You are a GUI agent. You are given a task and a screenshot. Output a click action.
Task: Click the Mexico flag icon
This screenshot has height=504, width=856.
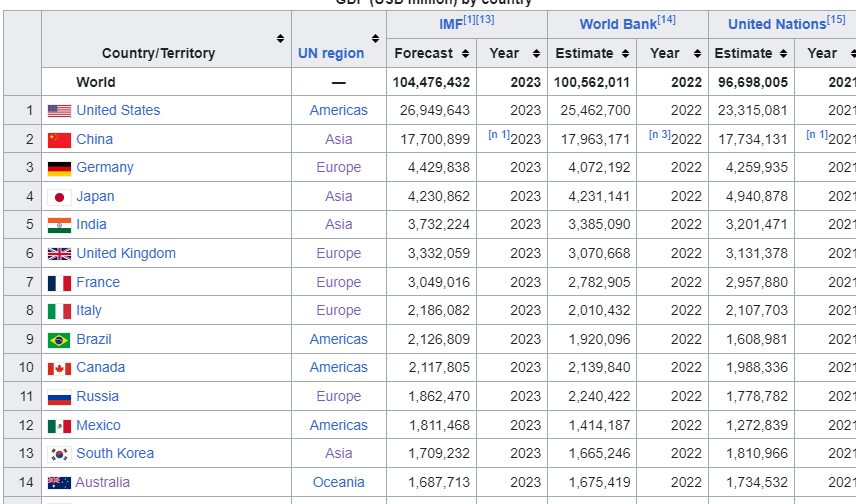(59, 426)
